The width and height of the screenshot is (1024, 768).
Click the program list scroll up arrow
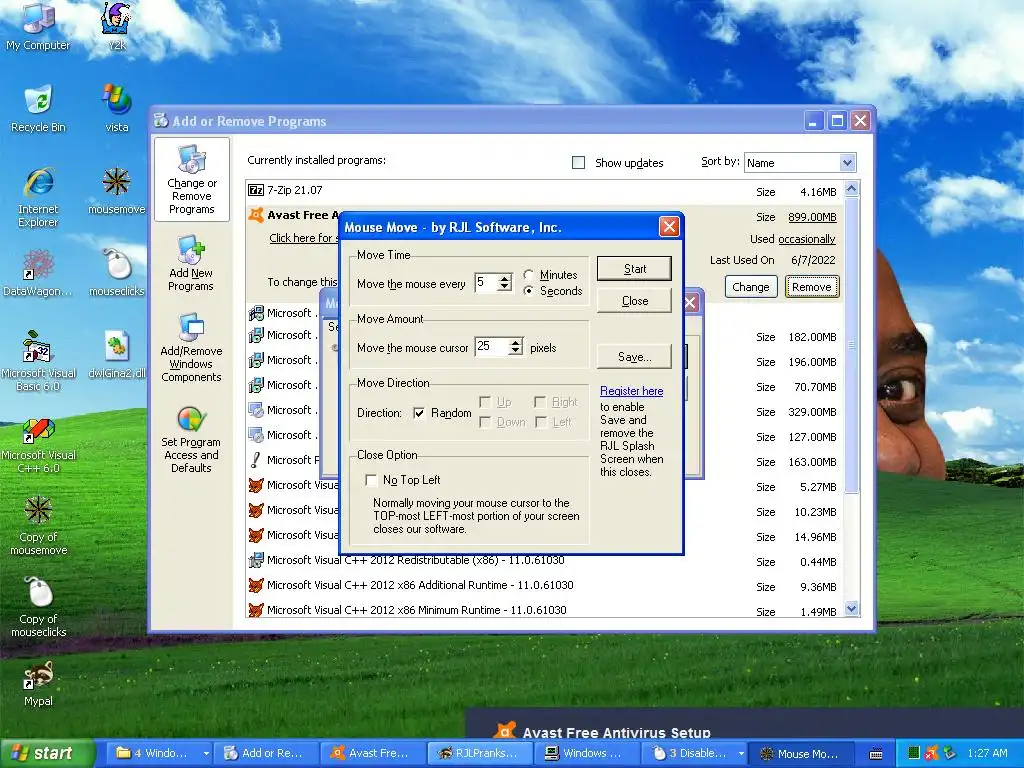point(851,189)
